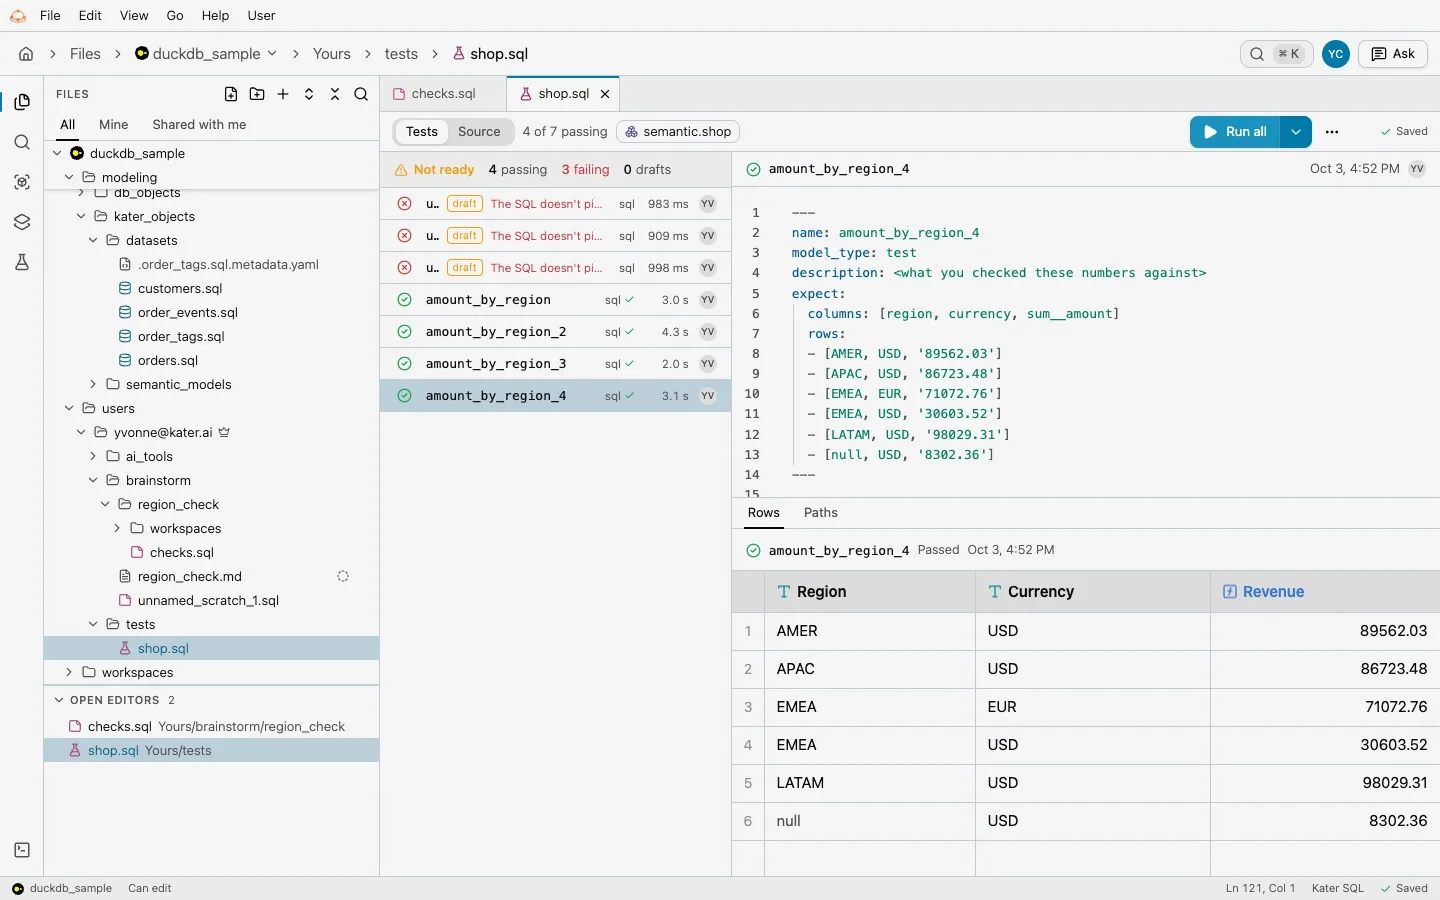Open the View menu
The width and height of the screenshot is (1440, 900).
pos(134,15)
